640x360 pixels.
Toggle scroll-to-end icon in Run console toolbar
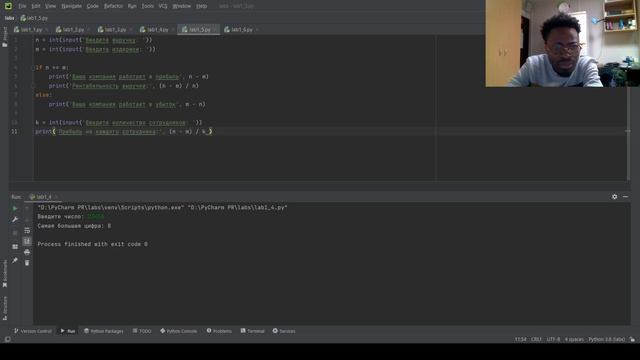[x=27, y=241]
